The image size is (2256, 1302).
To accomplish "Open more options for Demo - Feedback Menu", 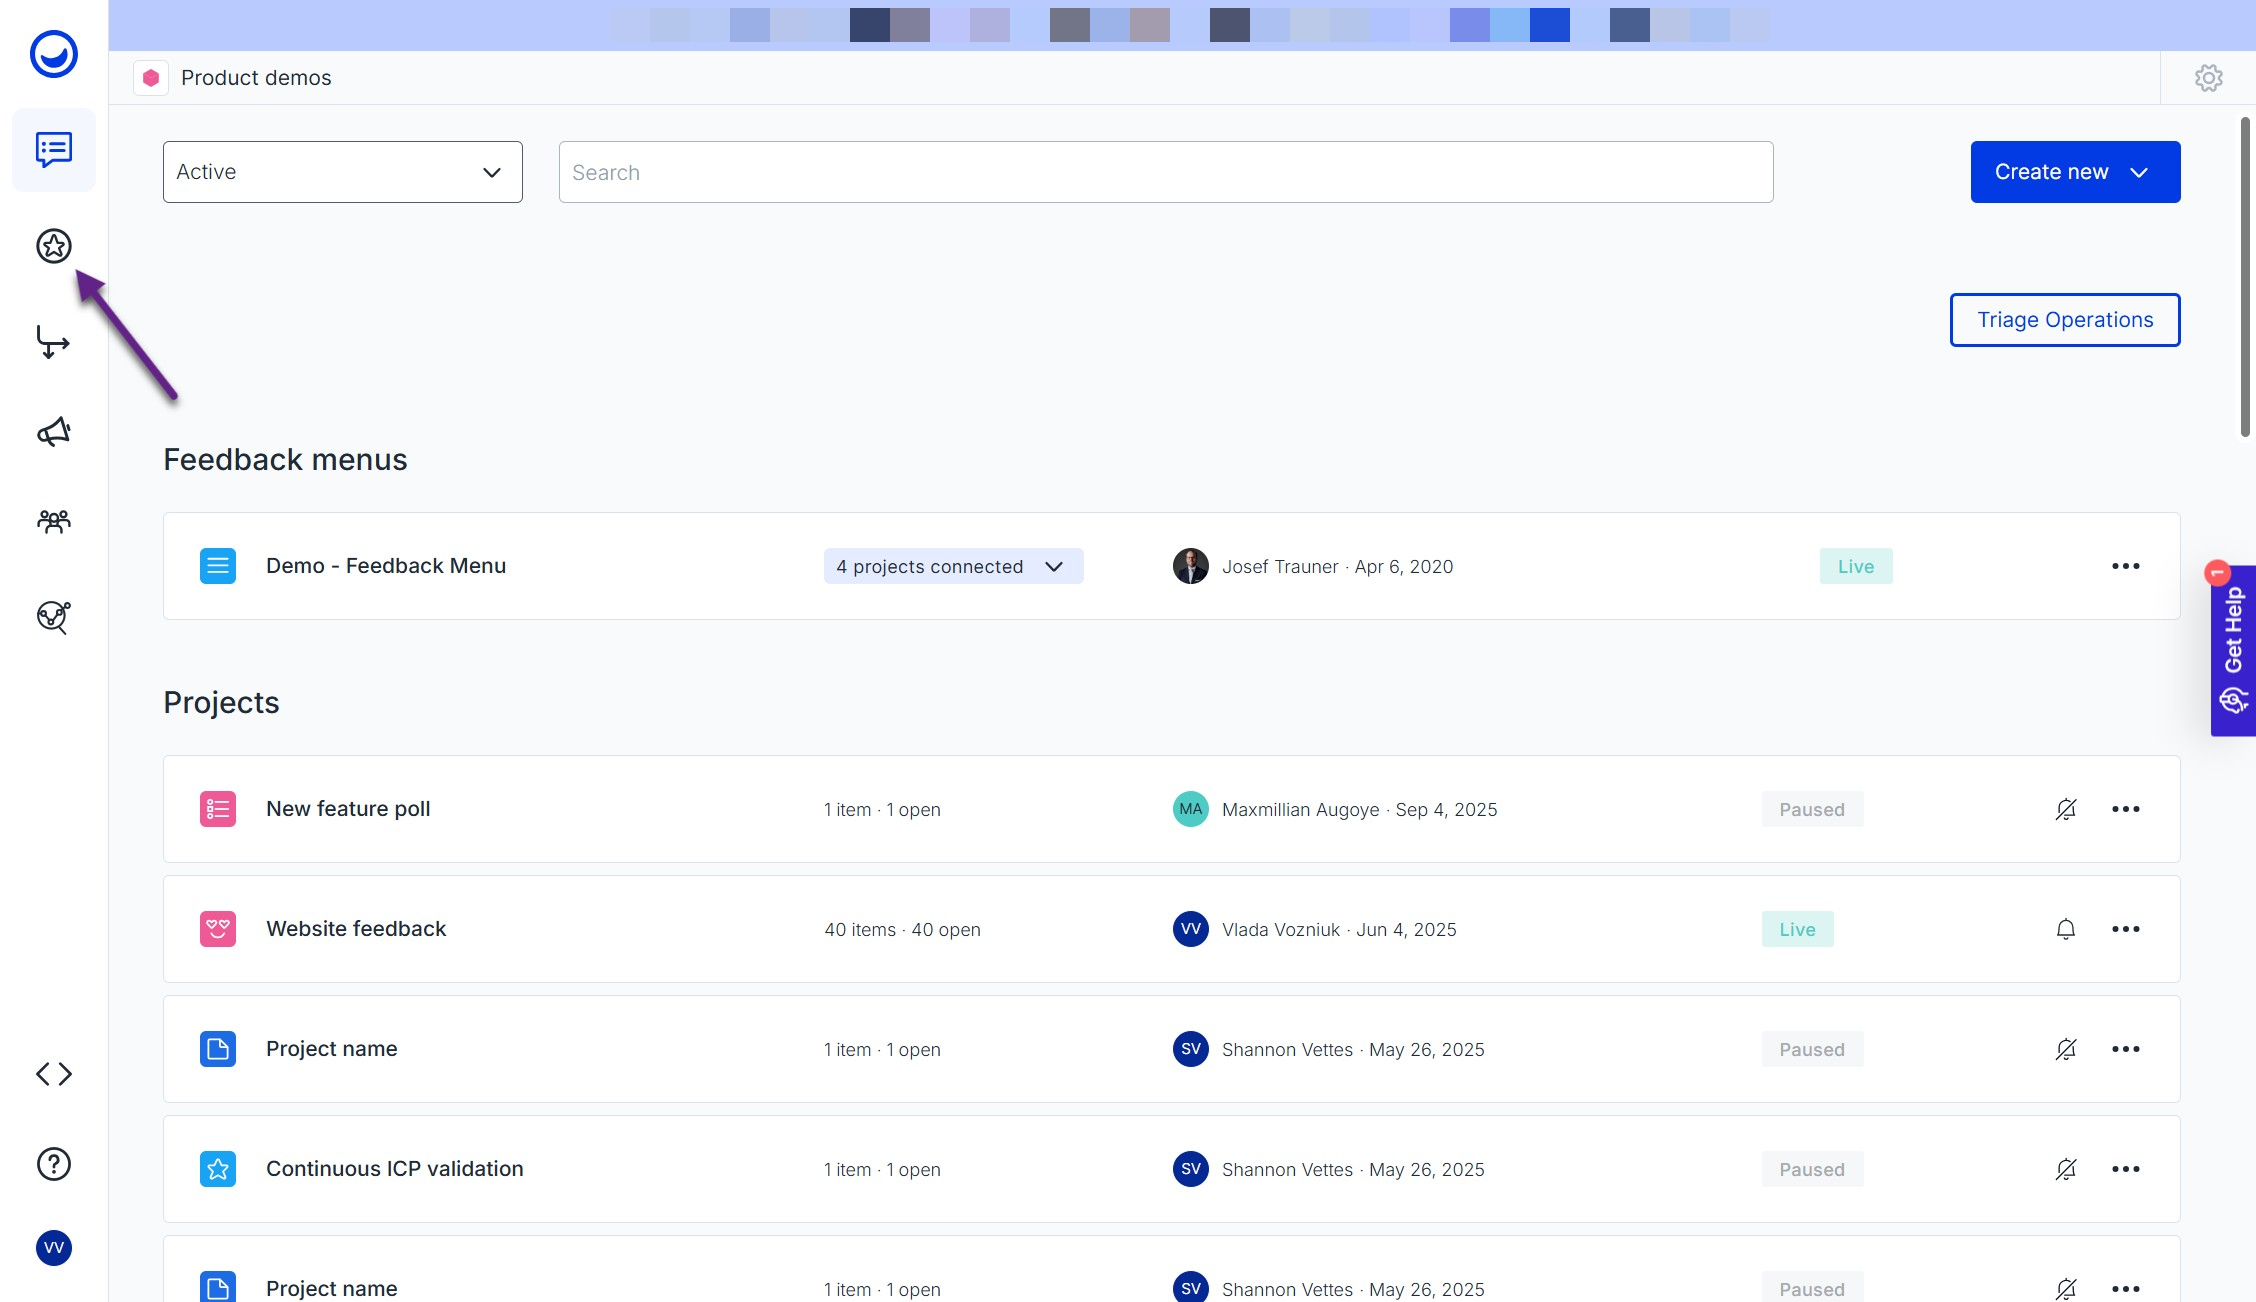I will point(2126,566).
